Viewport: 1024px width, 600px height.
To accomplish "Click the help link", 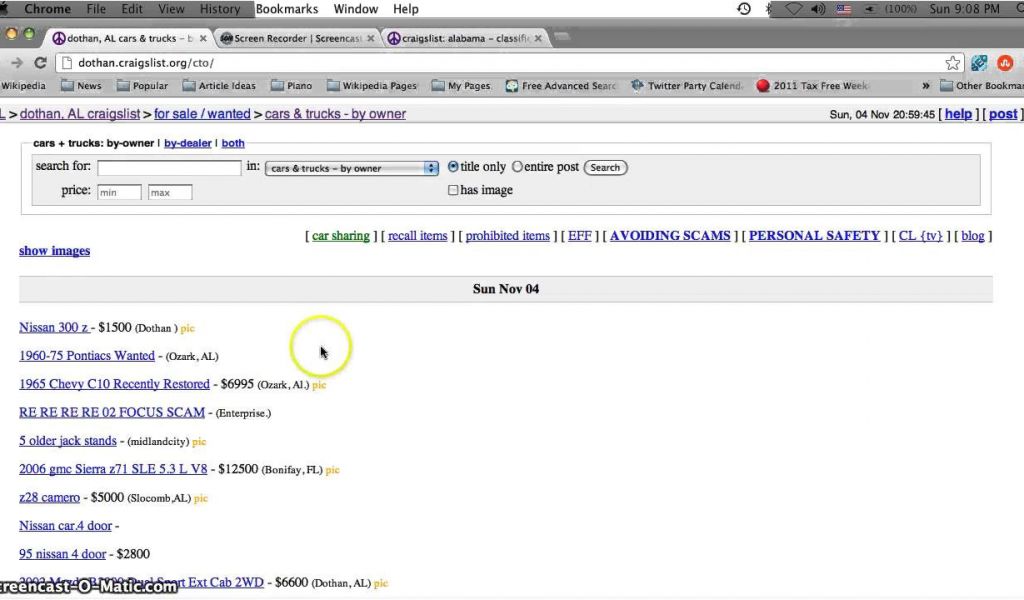I will pyautogui.click(x=958, y=114).
